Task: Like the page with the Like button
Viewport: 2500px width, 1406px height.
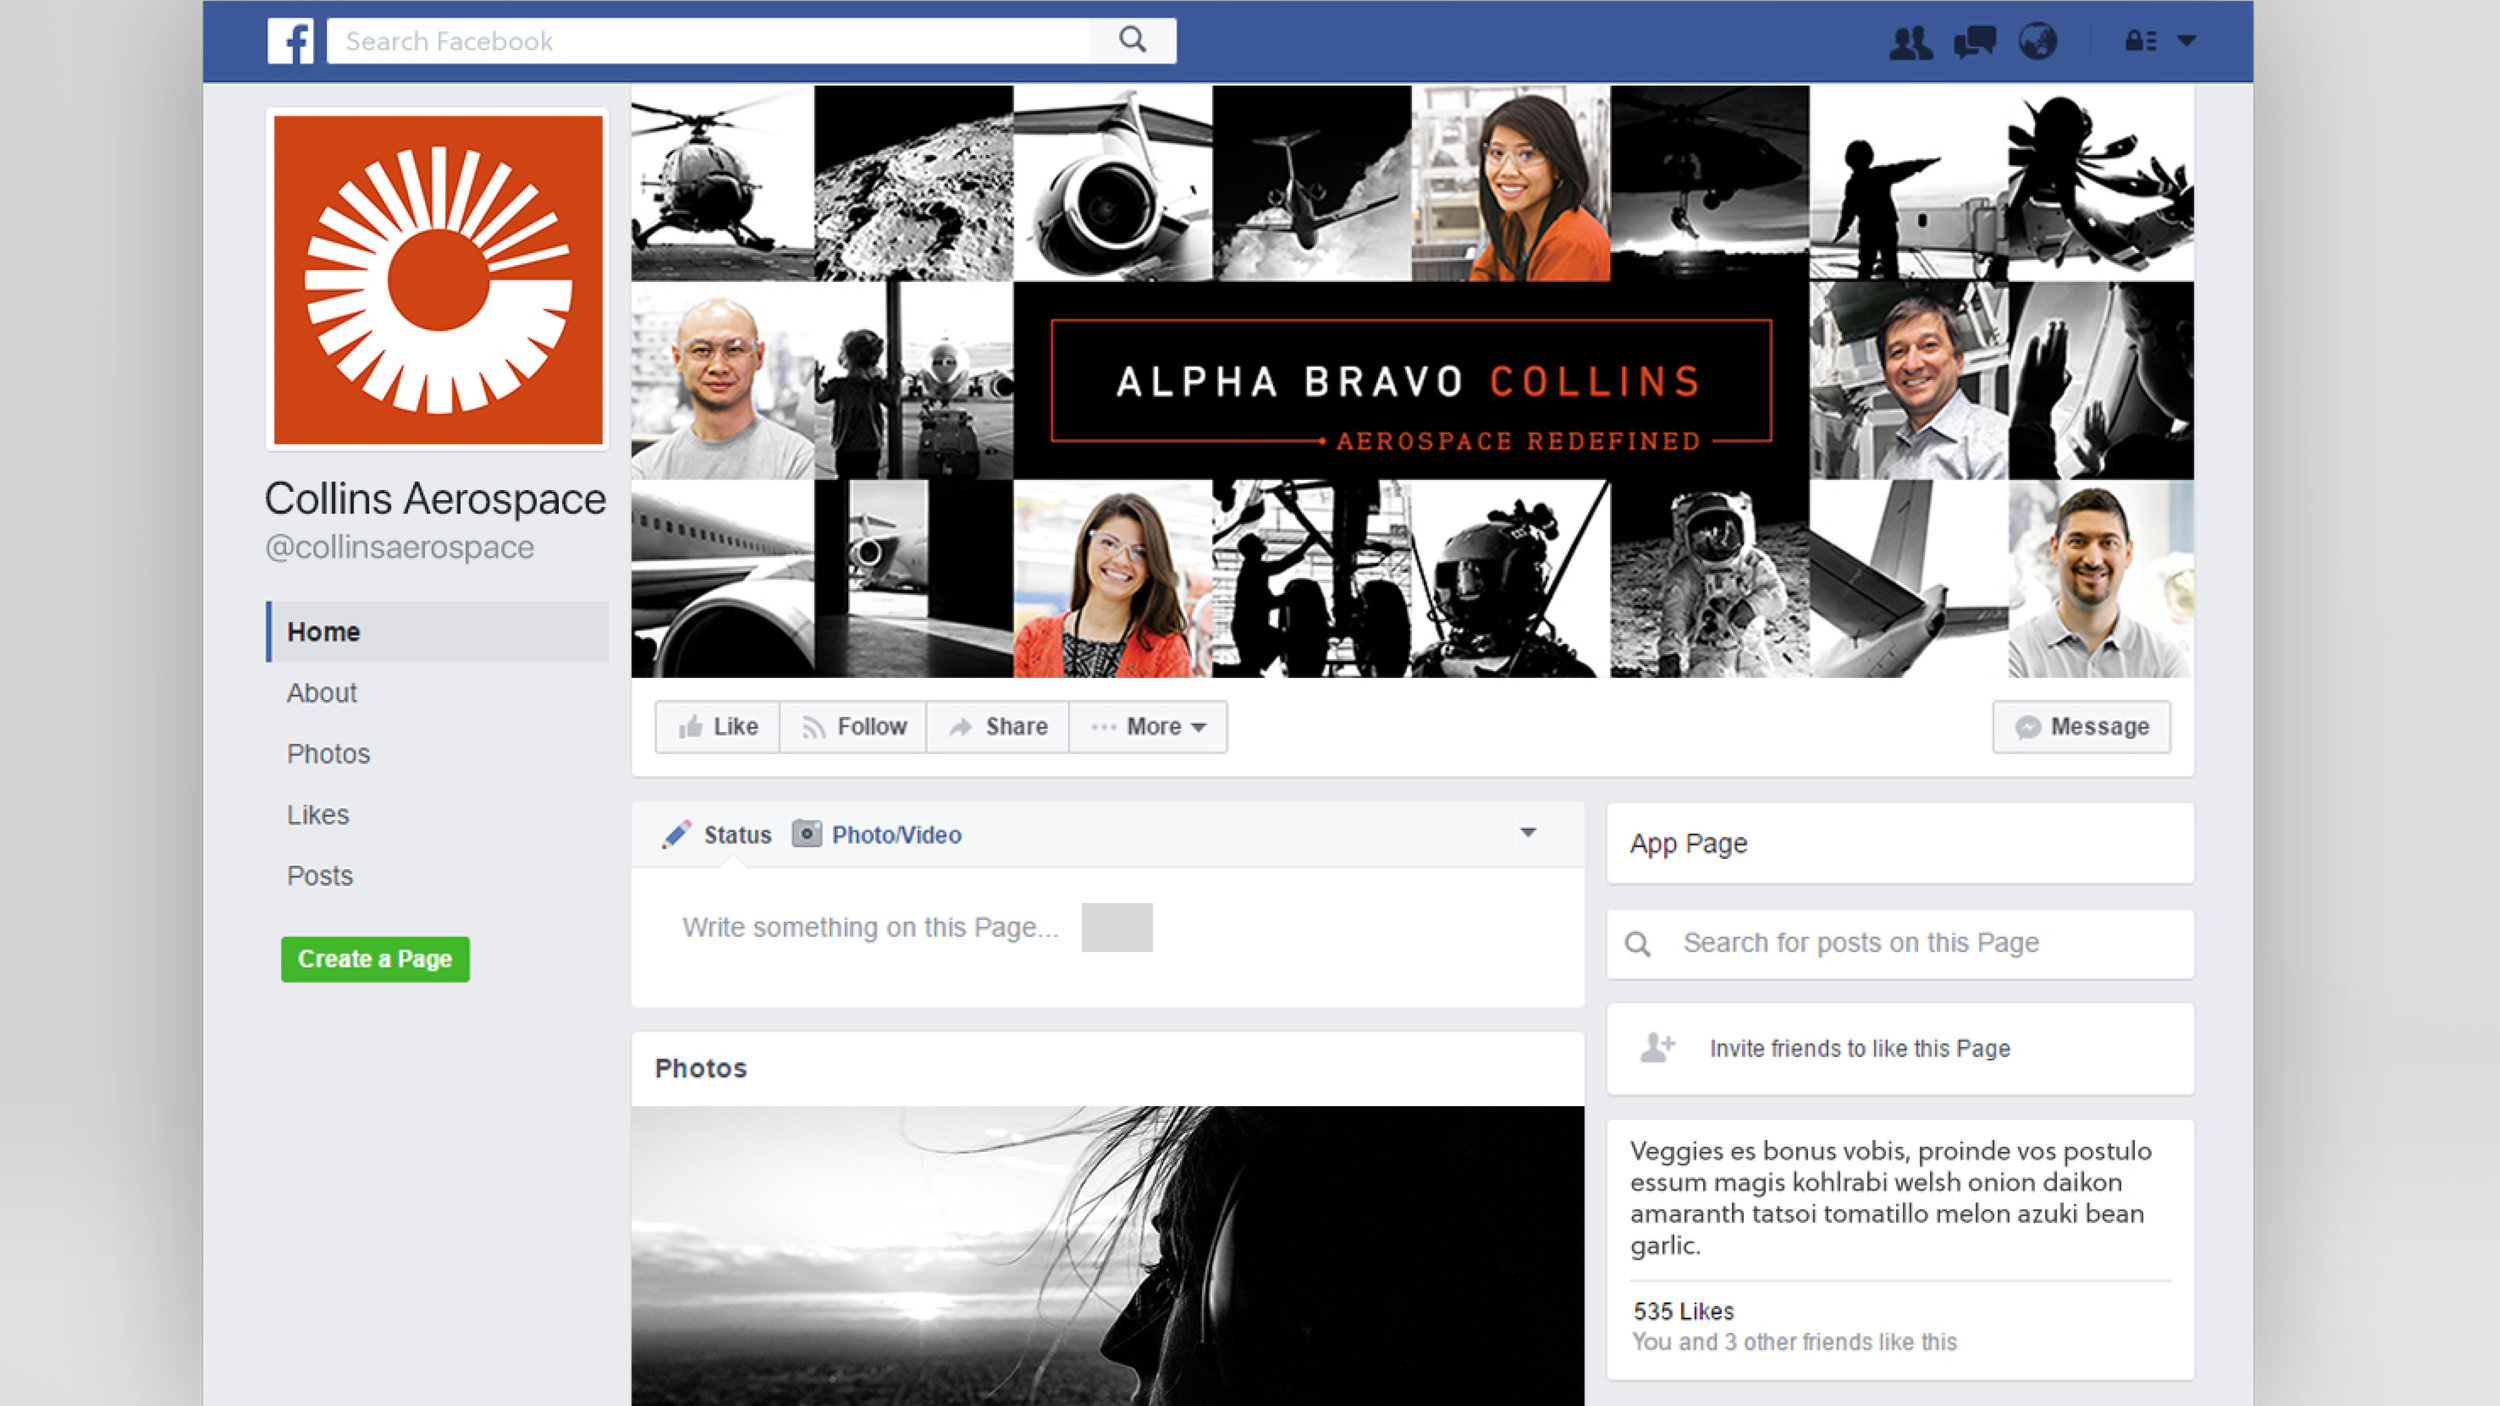Action: point(717,726)
